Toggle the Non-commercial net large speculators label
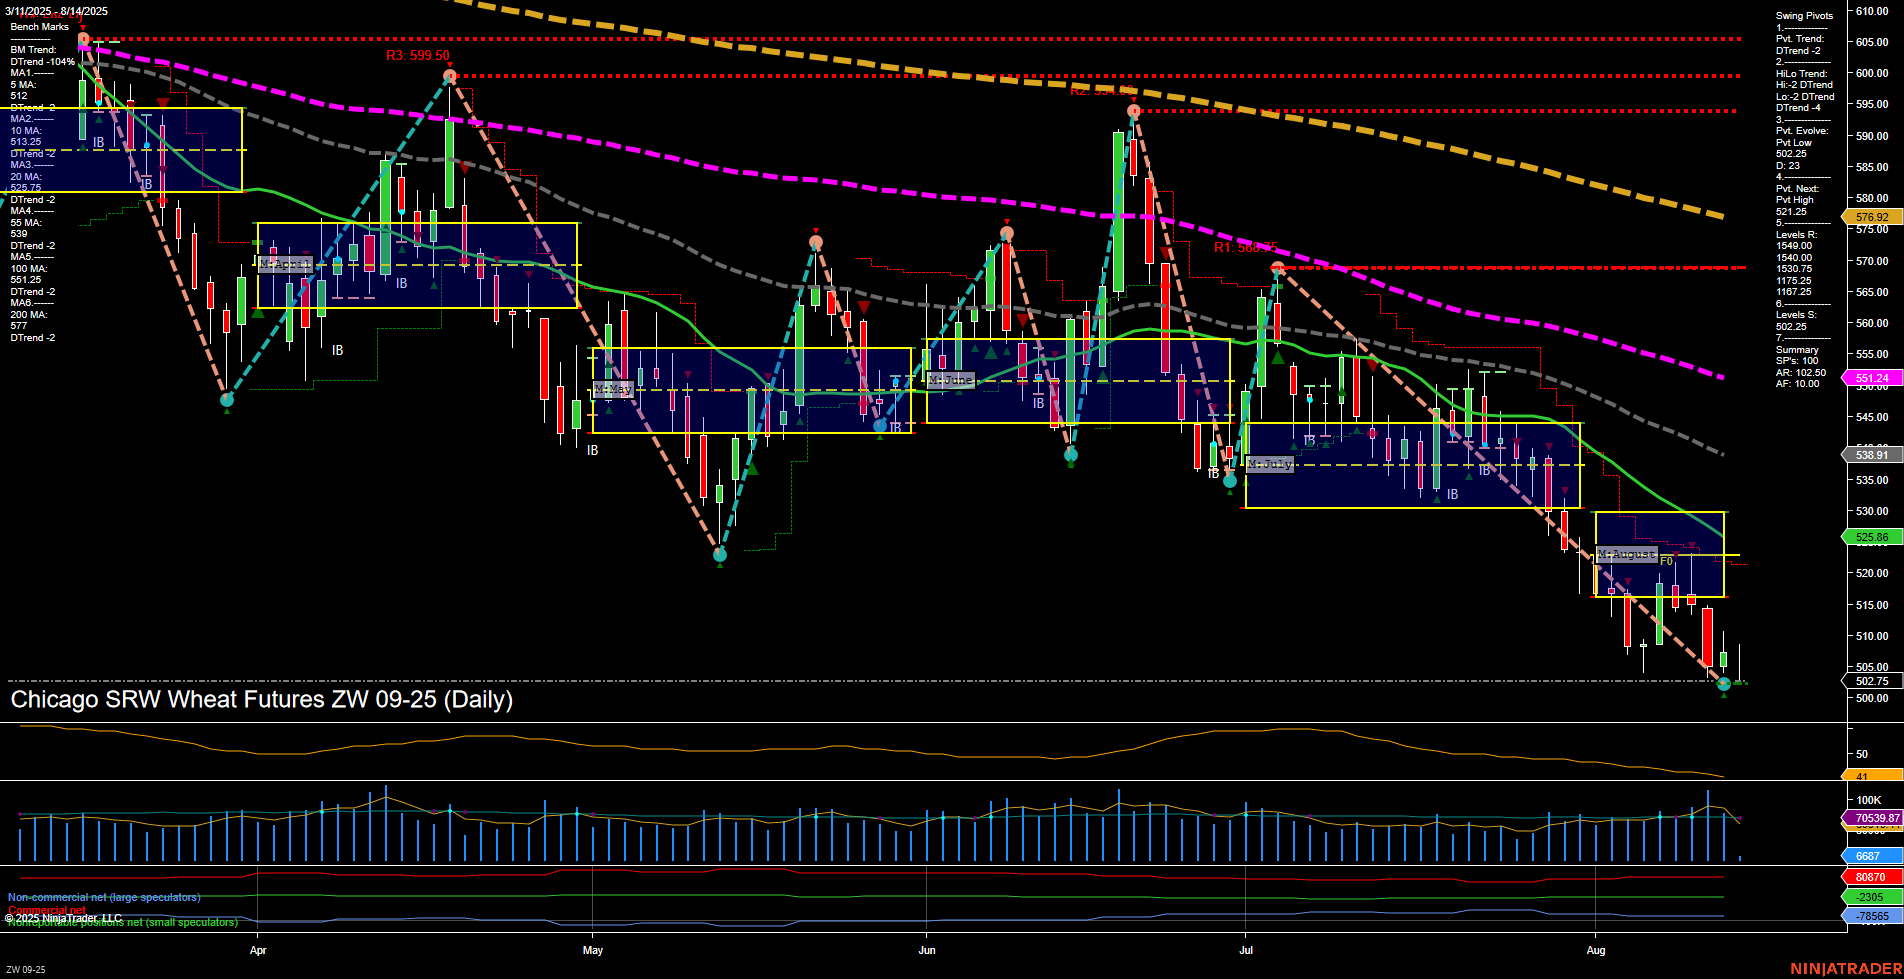Image resolution: width=1904 pixels, height=979 pixels. (103, 897)
